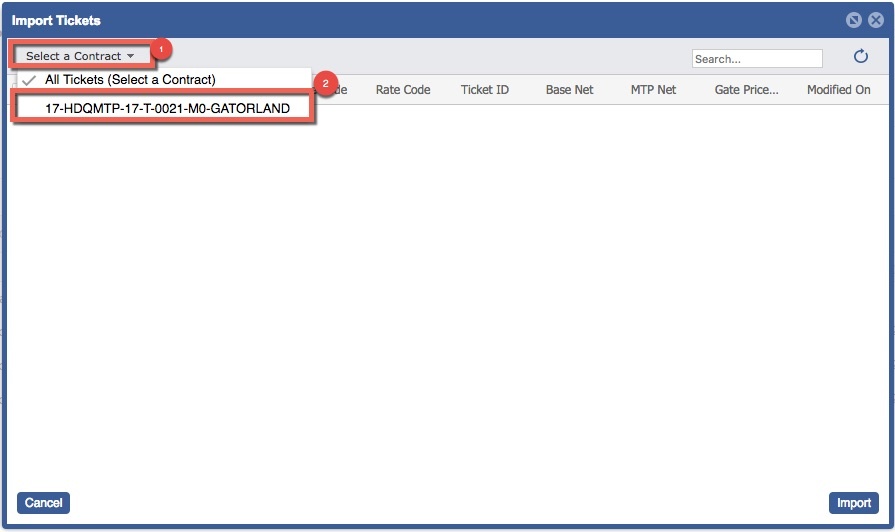Click the Gate Price column header
This screenshot has width=895, height=532.
click(746, 90)
